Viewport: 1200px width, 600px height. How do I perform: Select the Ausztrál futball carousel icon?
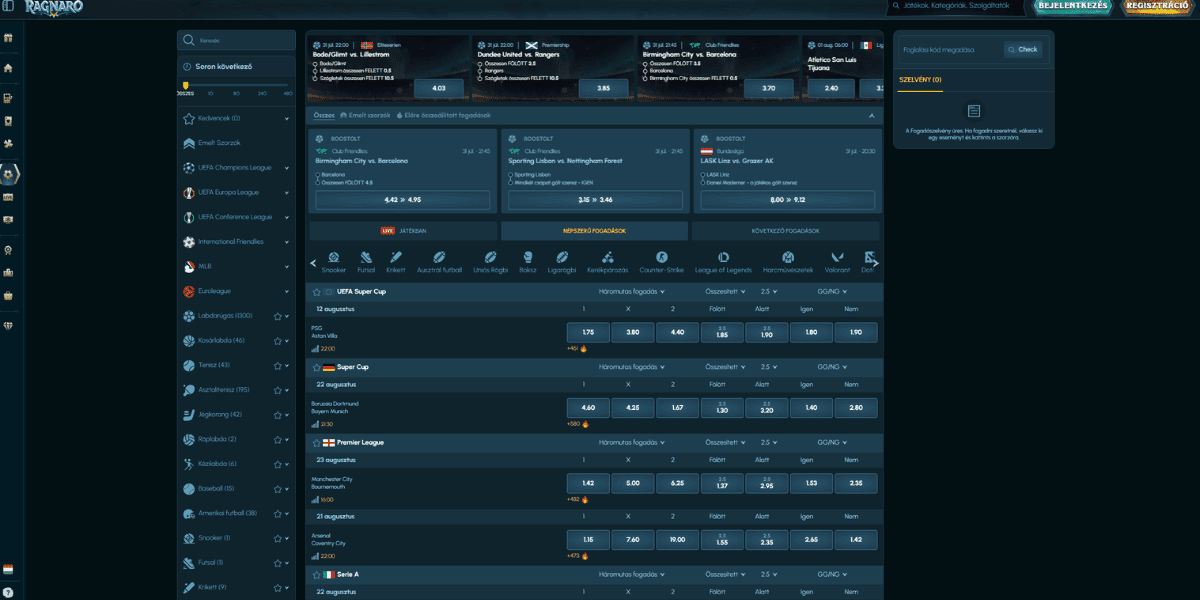coord(439,262)
